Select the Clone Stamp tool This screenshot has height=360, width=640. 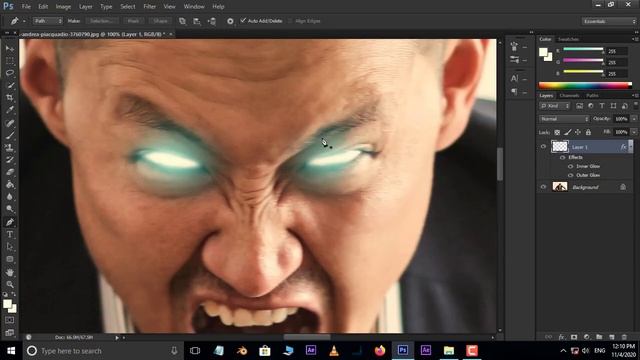(10, 147)
